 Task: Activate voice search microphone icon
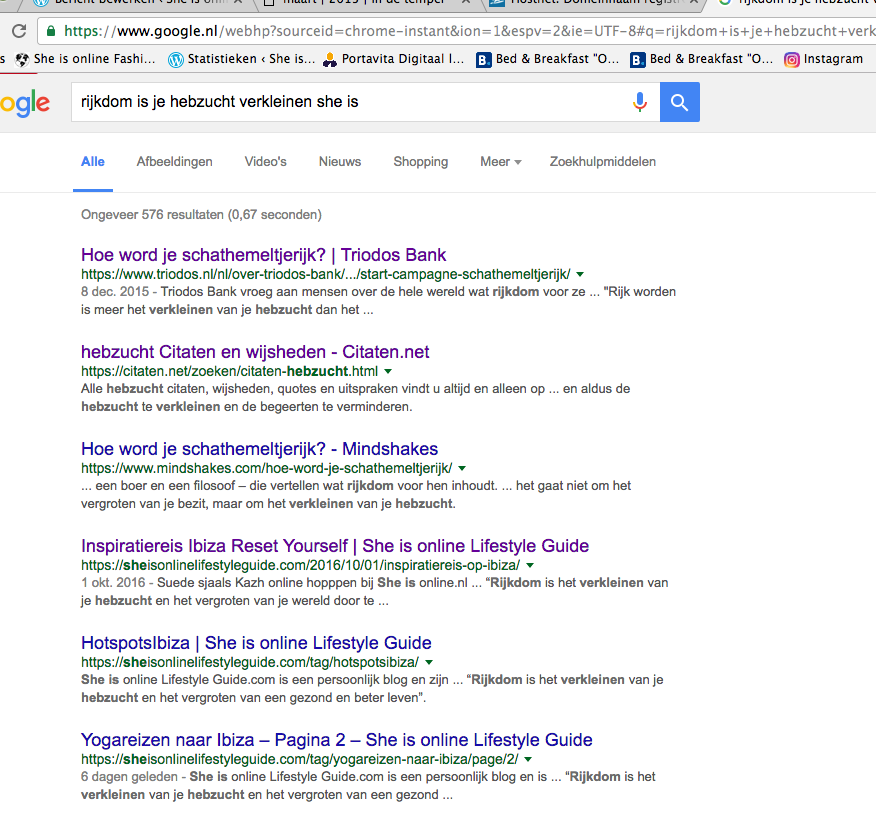click(x=640, y=102)
